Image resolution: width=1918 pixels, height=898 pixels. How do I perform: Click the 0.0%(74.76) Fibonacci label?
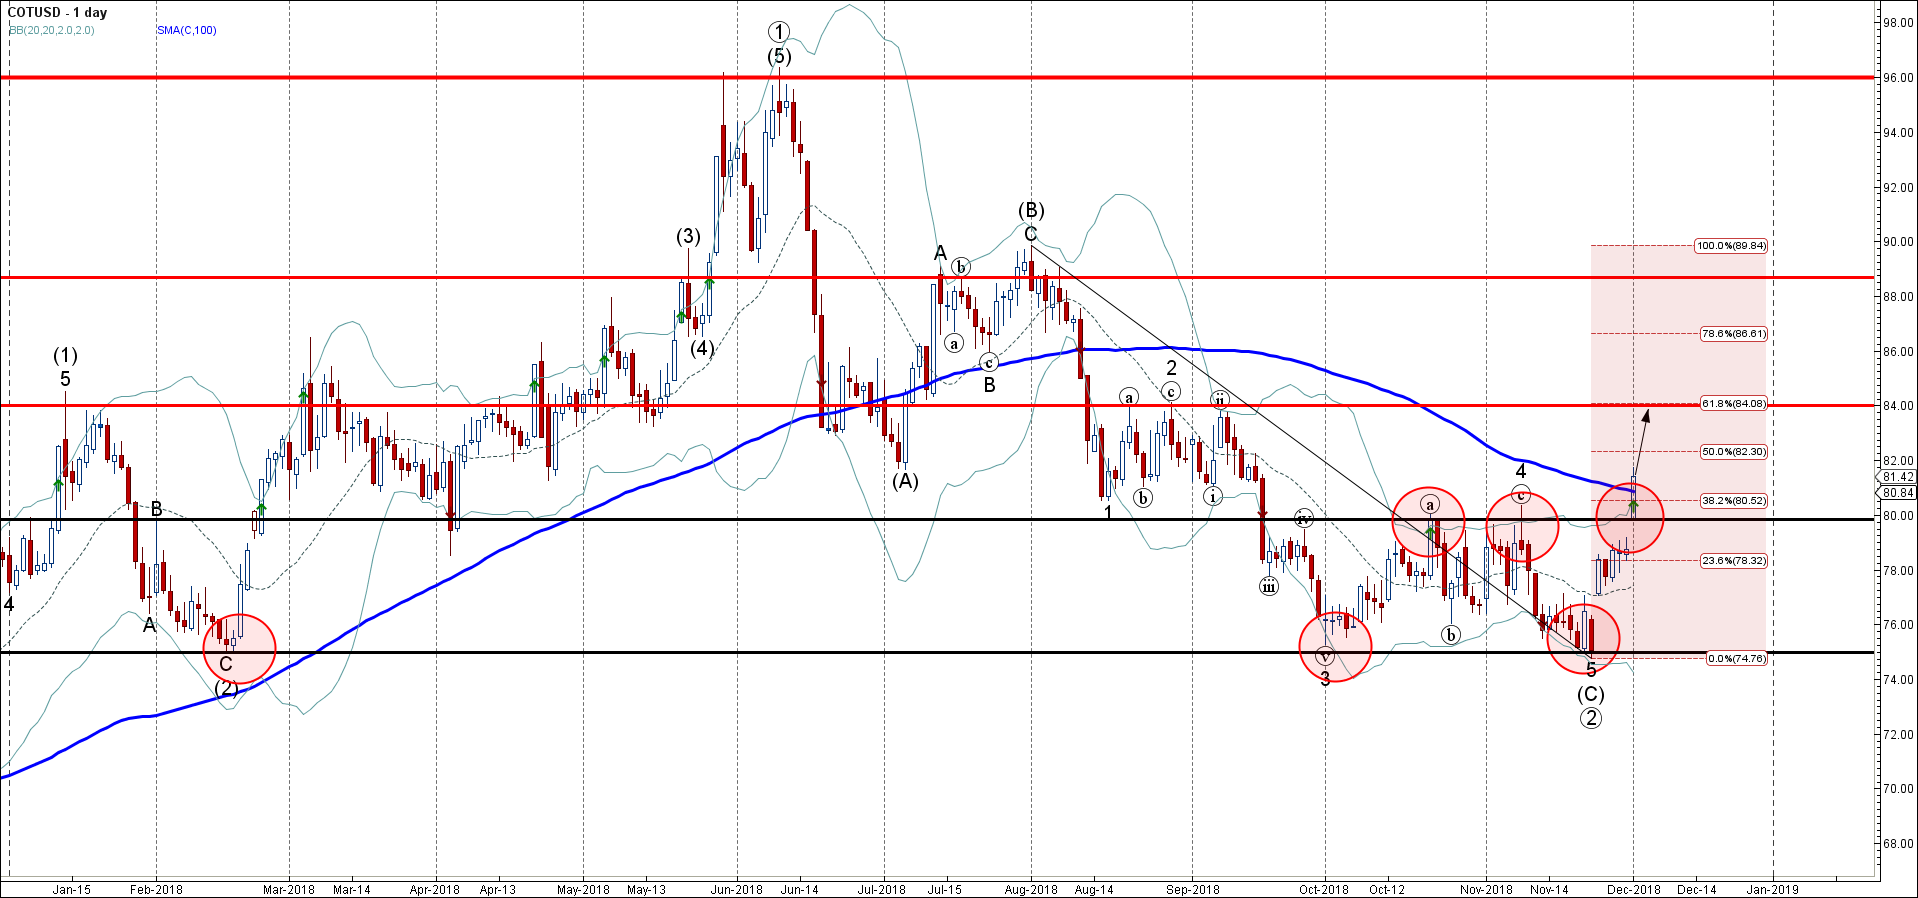[1735, 658]
